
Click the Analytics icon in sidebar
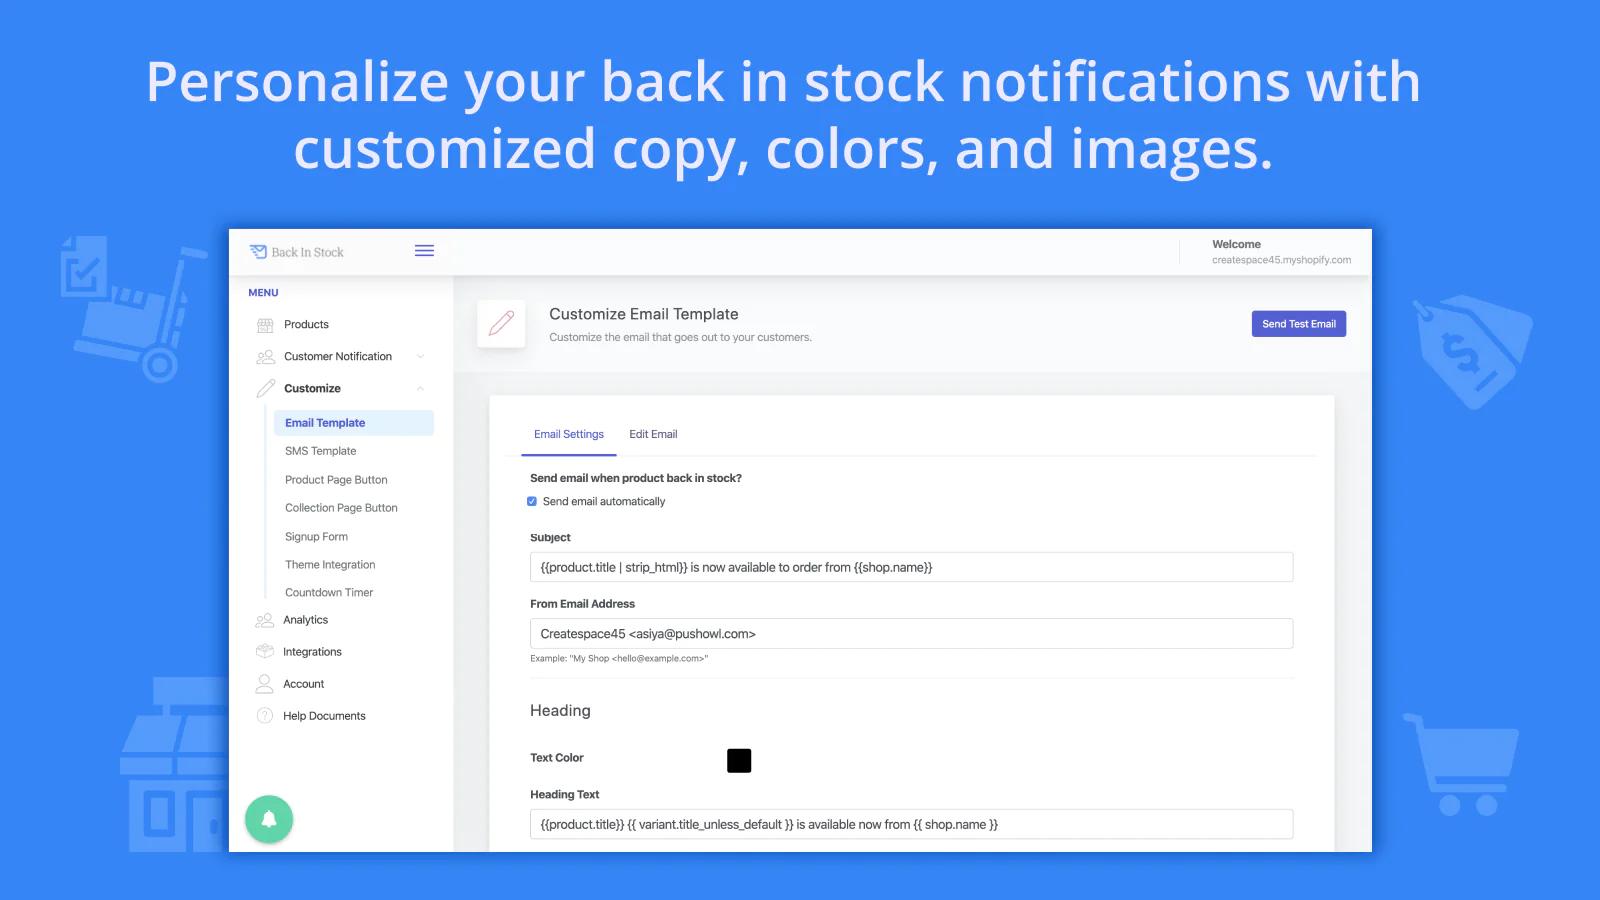[265, 620]
